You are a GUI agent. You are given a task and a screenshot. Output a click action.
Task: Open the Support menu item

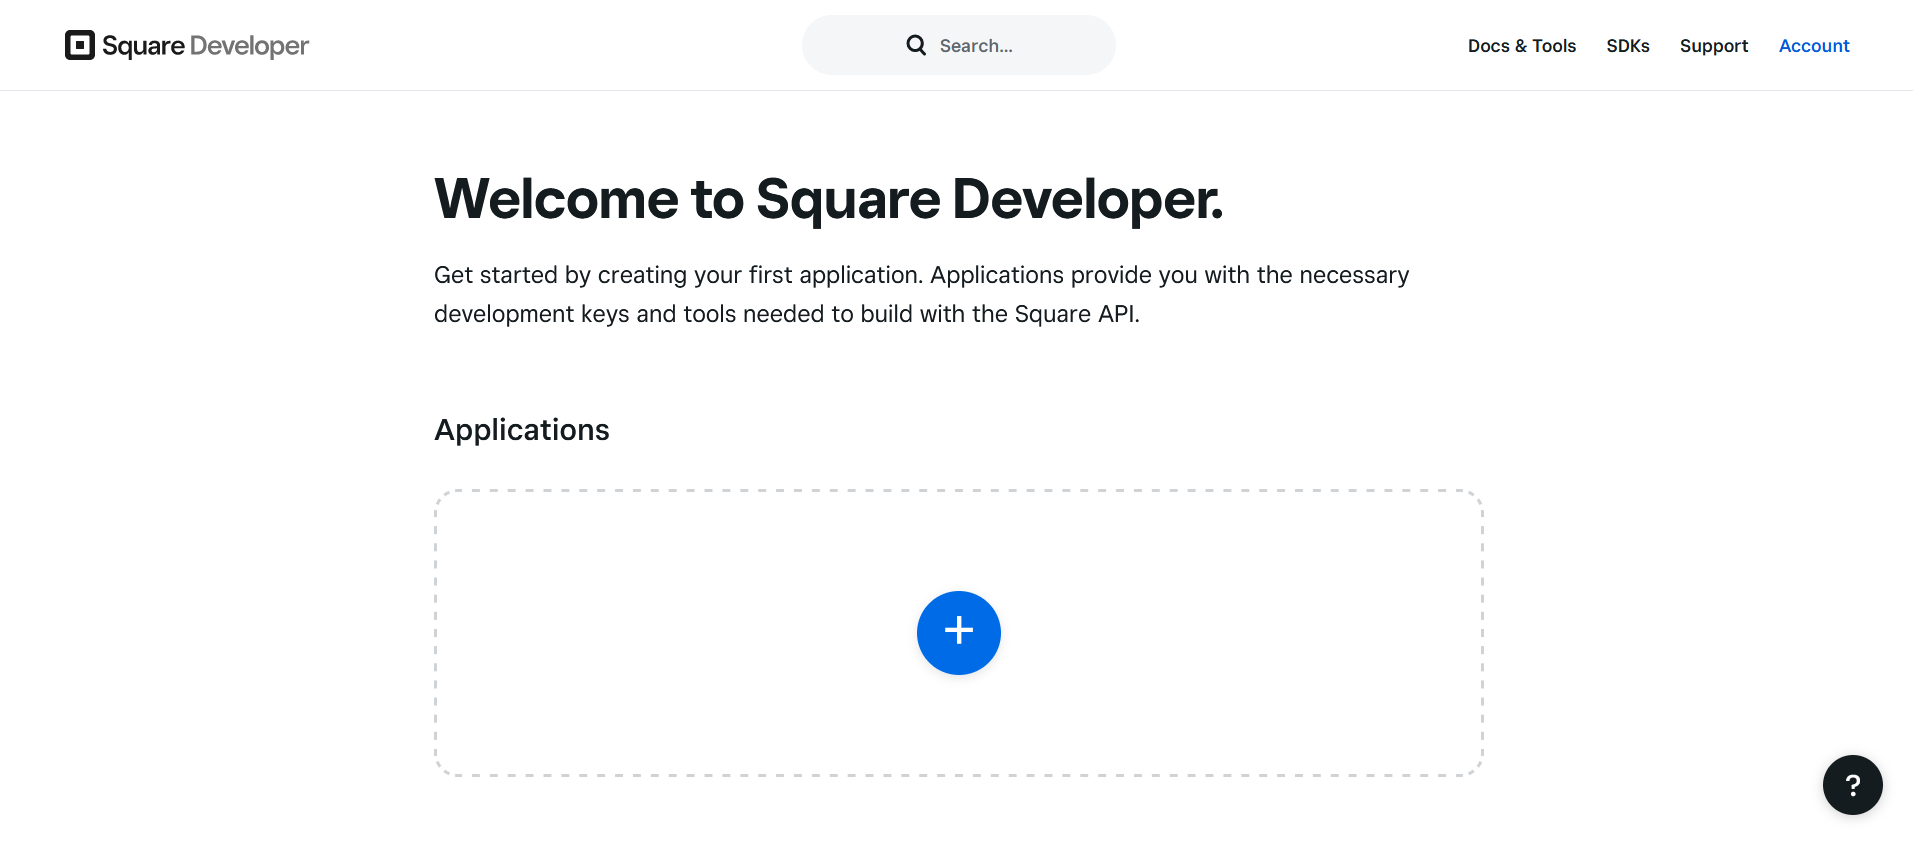(1714, 46)
